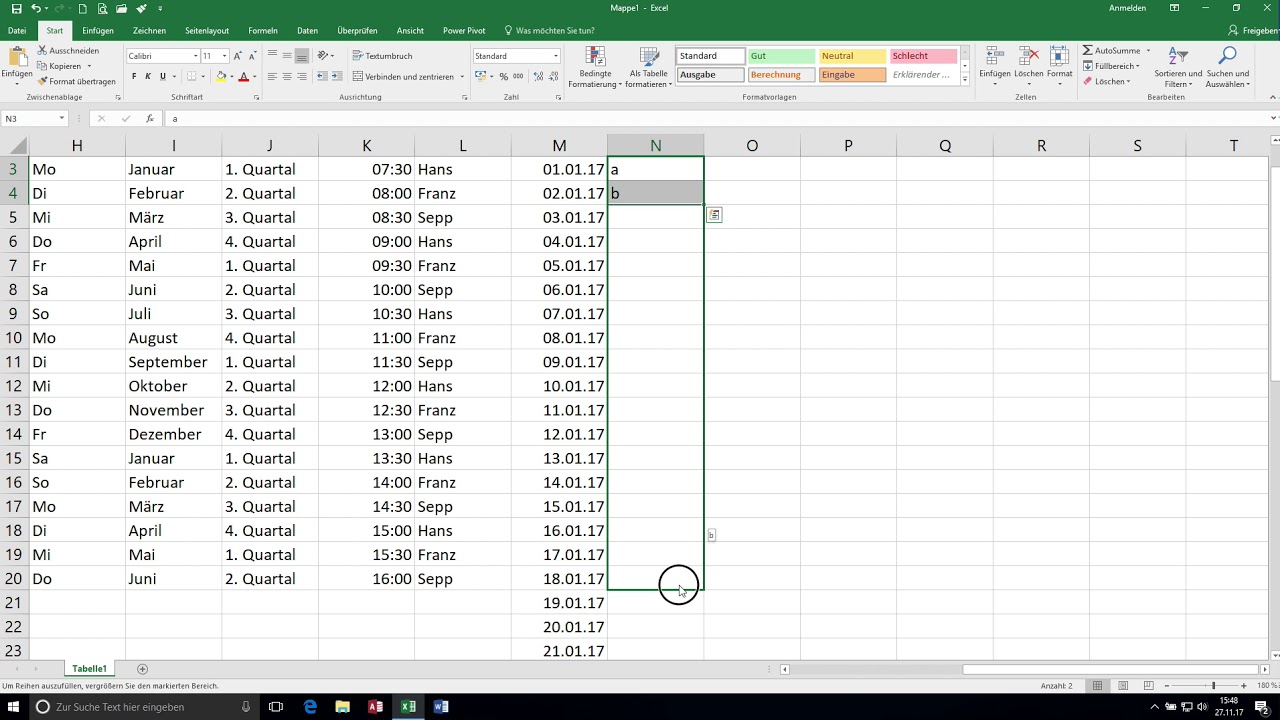Apply thousands separator 000 format
1280x720 pixels.
click(518, 76)
